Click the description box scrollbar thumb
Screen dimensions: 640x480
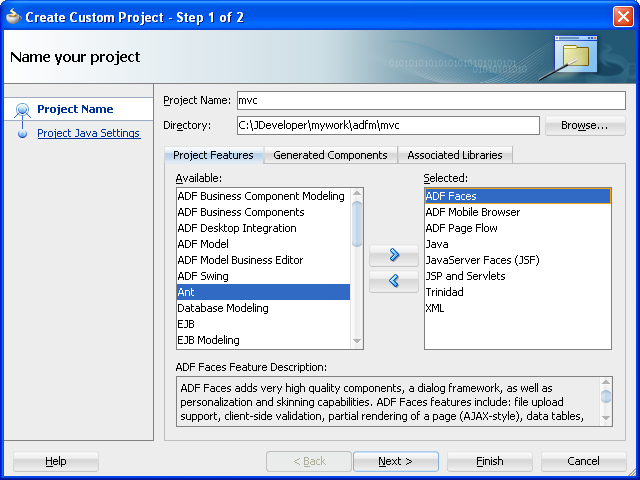pos(606,396)
